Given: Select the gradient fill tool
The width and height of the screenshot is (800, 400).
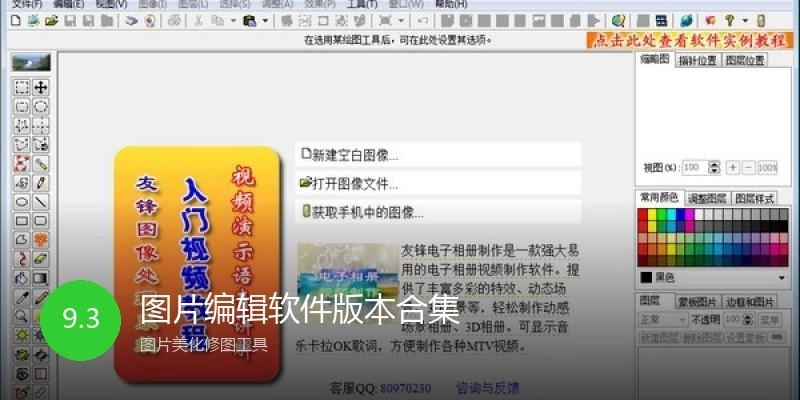Looking at the screenshot, I should [x=41, y=279].
